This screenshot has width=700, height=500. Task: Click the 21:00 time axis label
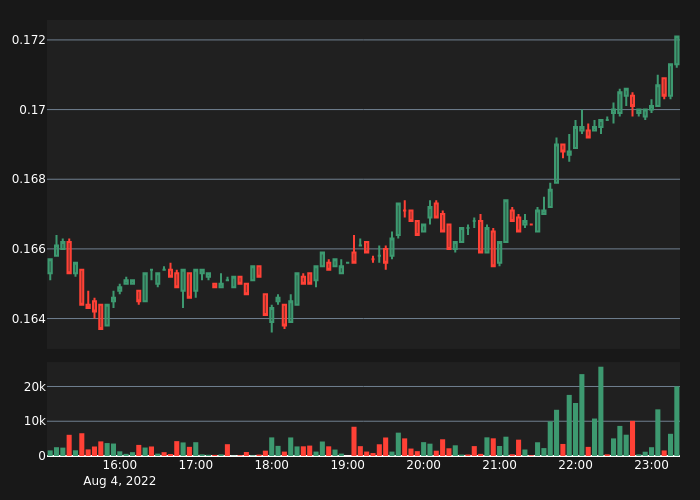click(x=500, y=465)
